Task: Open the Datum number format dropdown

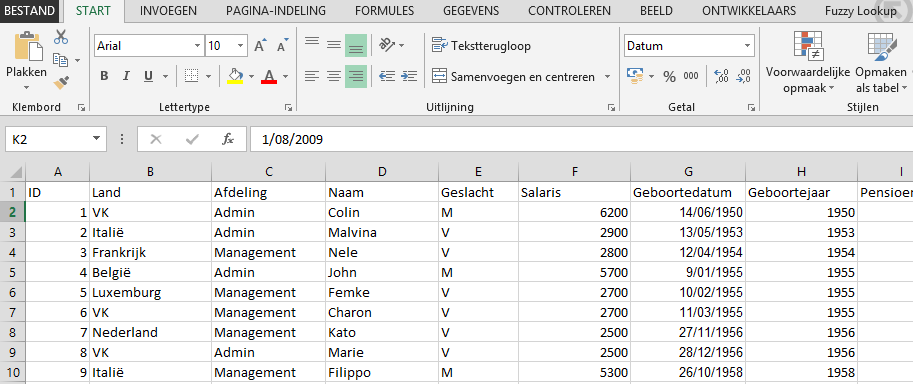Action: point(747,45)
